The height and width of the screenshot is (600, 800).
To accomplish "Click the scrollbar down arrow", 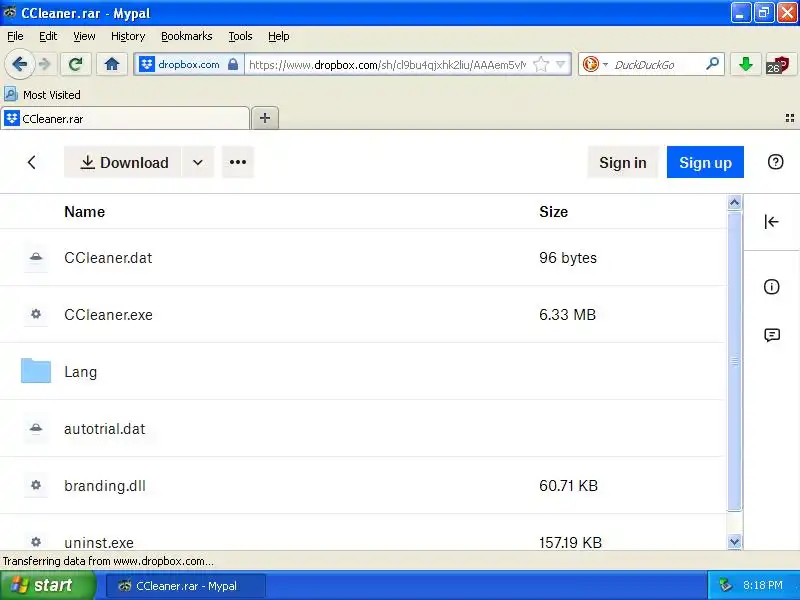I will coord(734,542).
